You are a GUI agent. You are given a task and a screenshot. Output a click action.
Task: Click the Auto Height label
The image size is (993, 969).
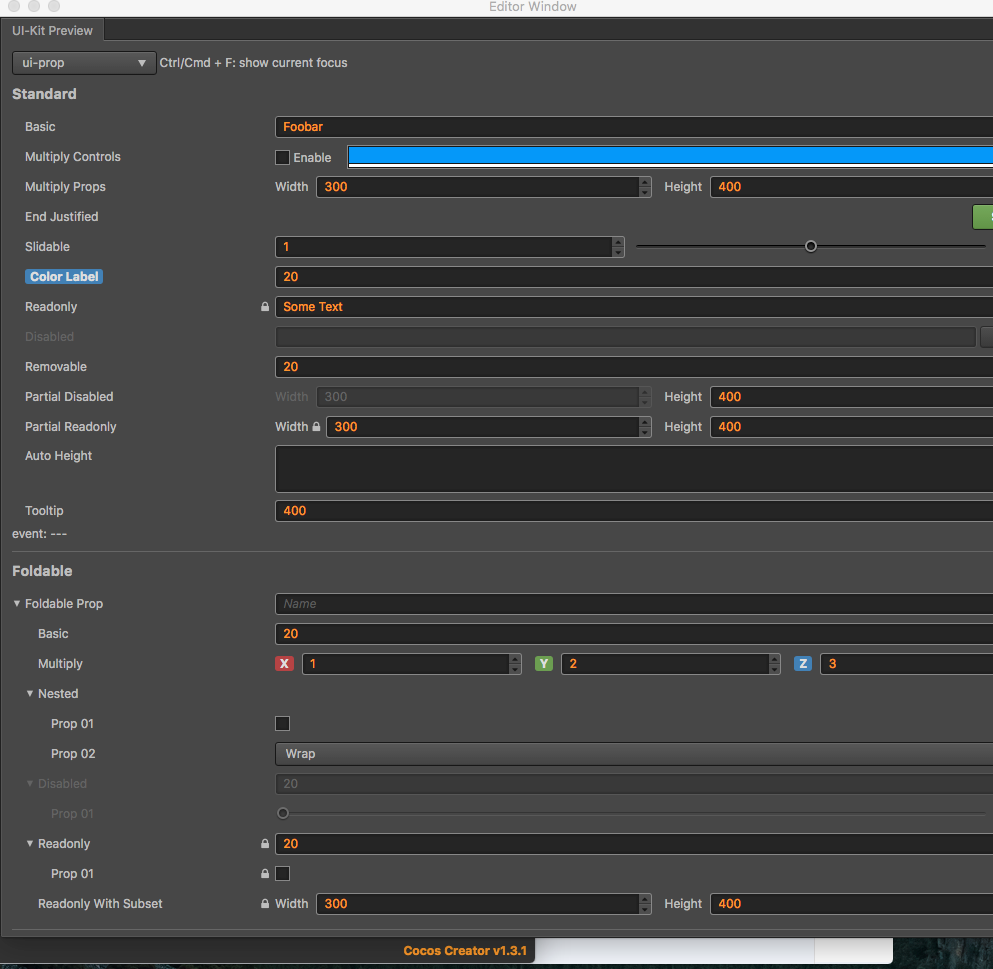tap(58, 456)
